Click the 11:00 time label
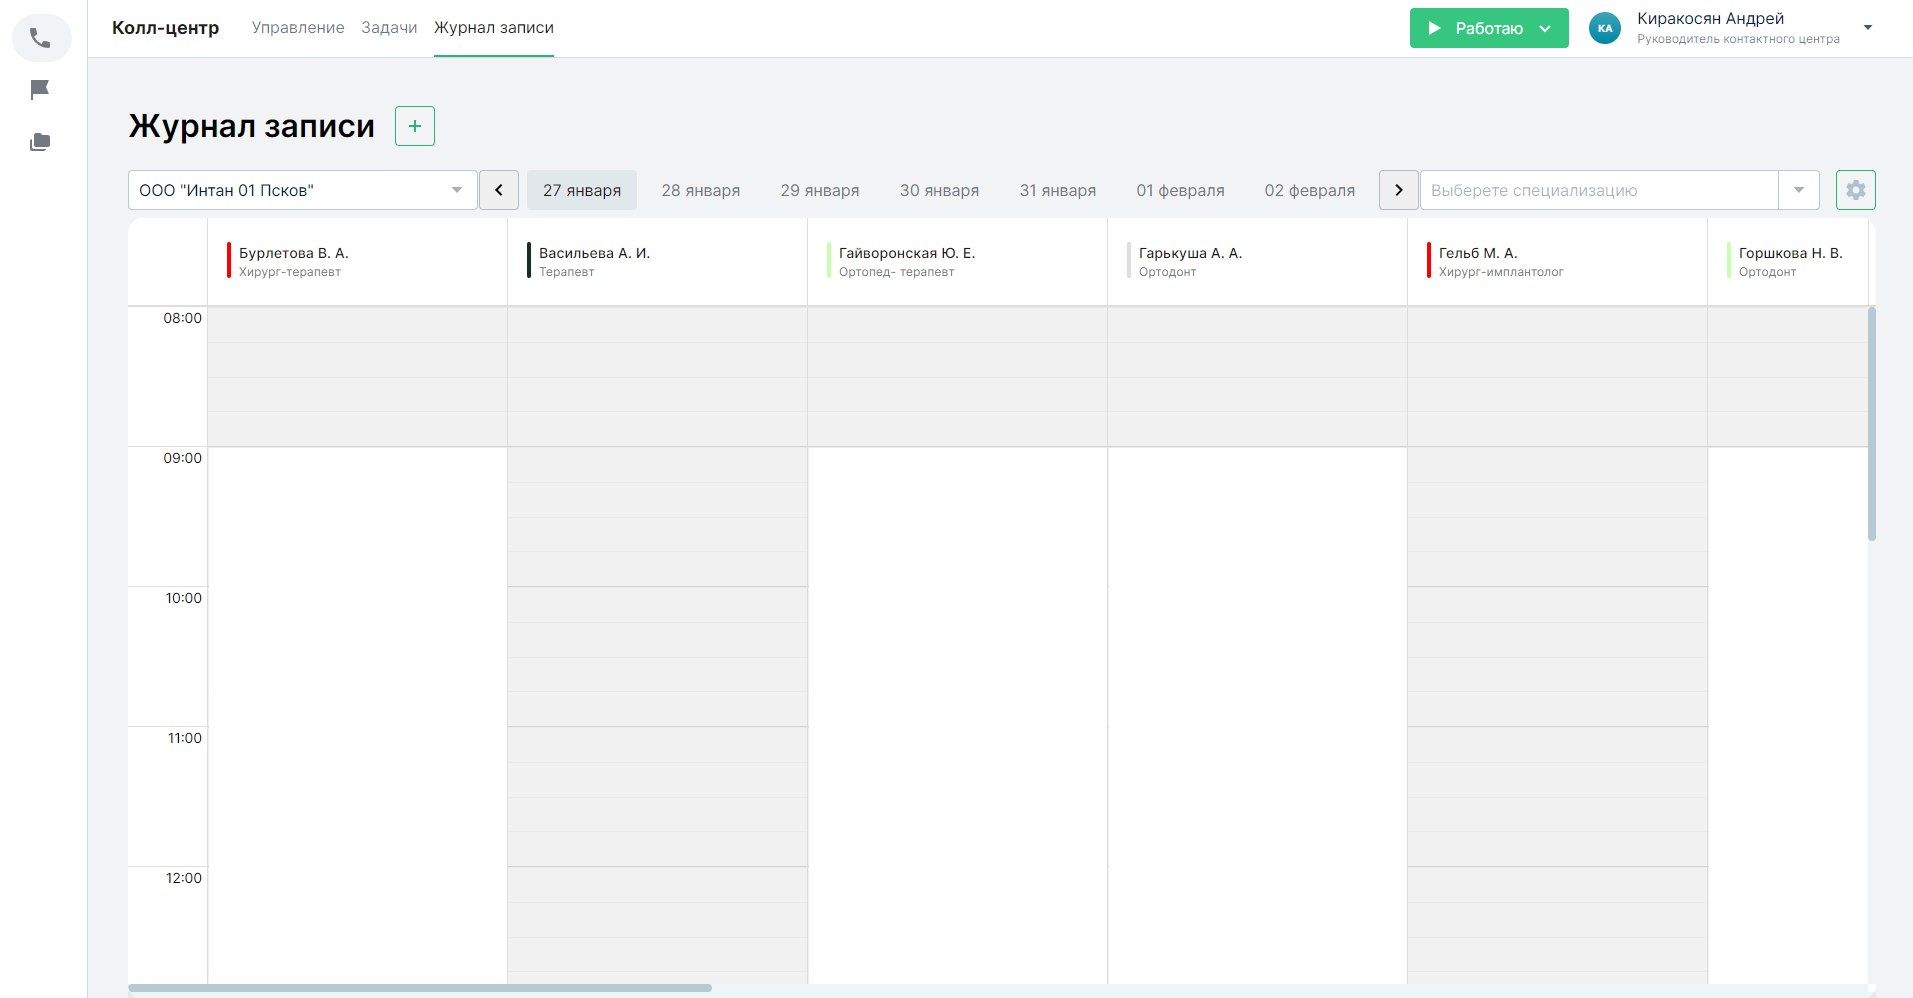The image size is (1913, 998). tap(185, 738)
